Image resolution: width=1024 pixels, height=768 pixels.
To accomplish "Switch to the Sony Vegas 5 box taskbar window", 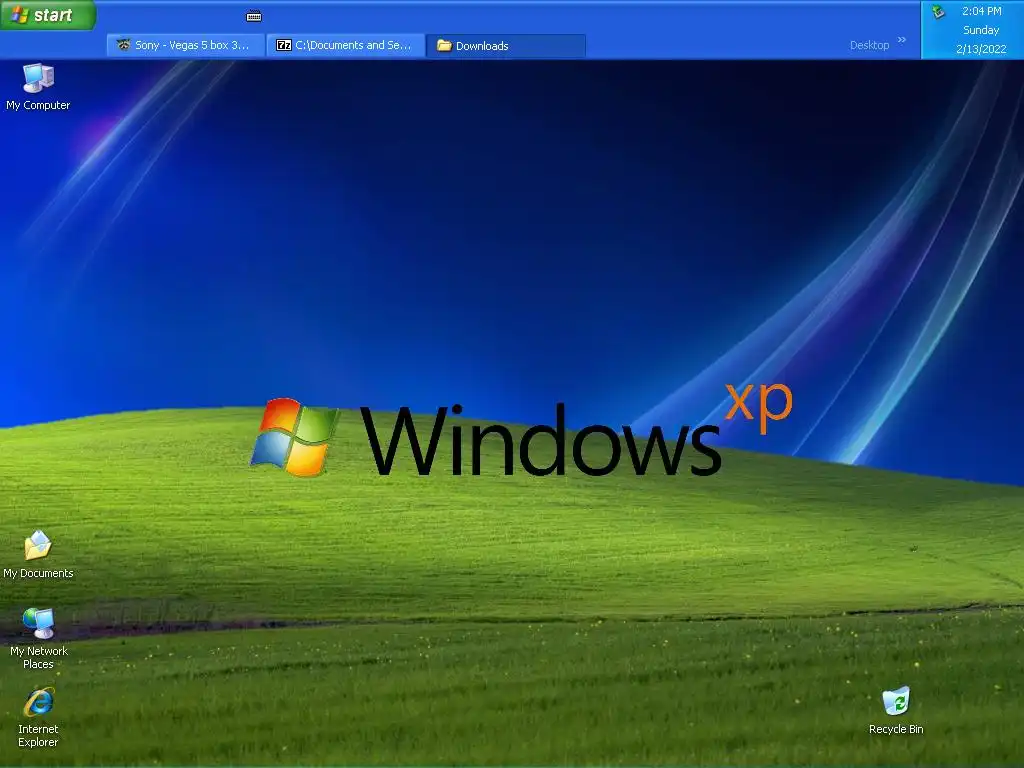I will pos(185,45).
